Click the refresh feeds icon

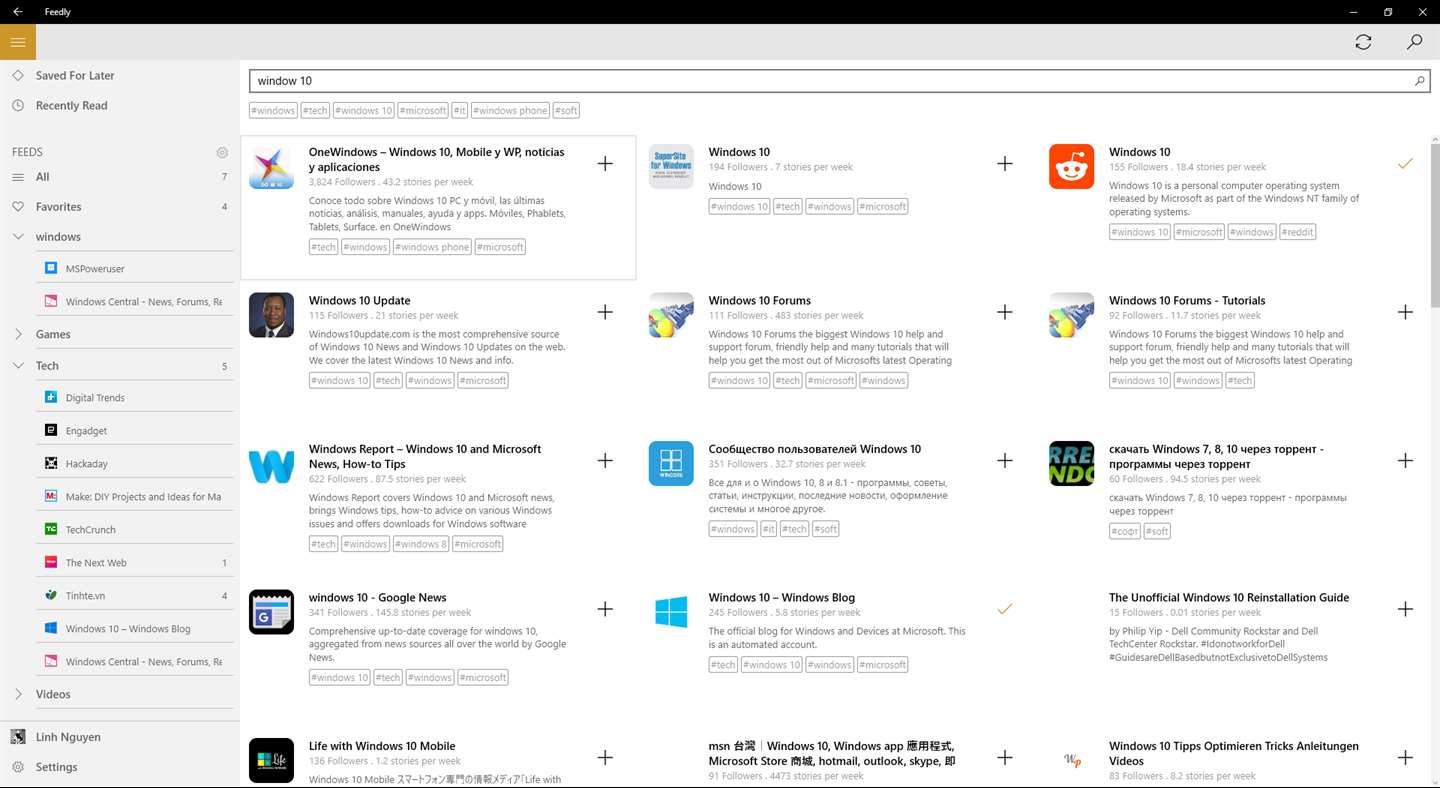[1363, 42]
